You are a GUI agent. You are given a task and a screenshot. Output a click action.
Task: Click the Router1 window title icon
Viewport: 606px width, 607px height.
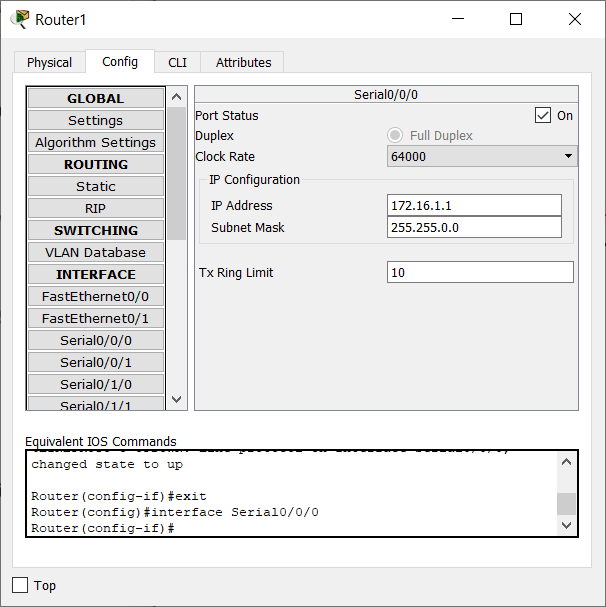point(19,19)
